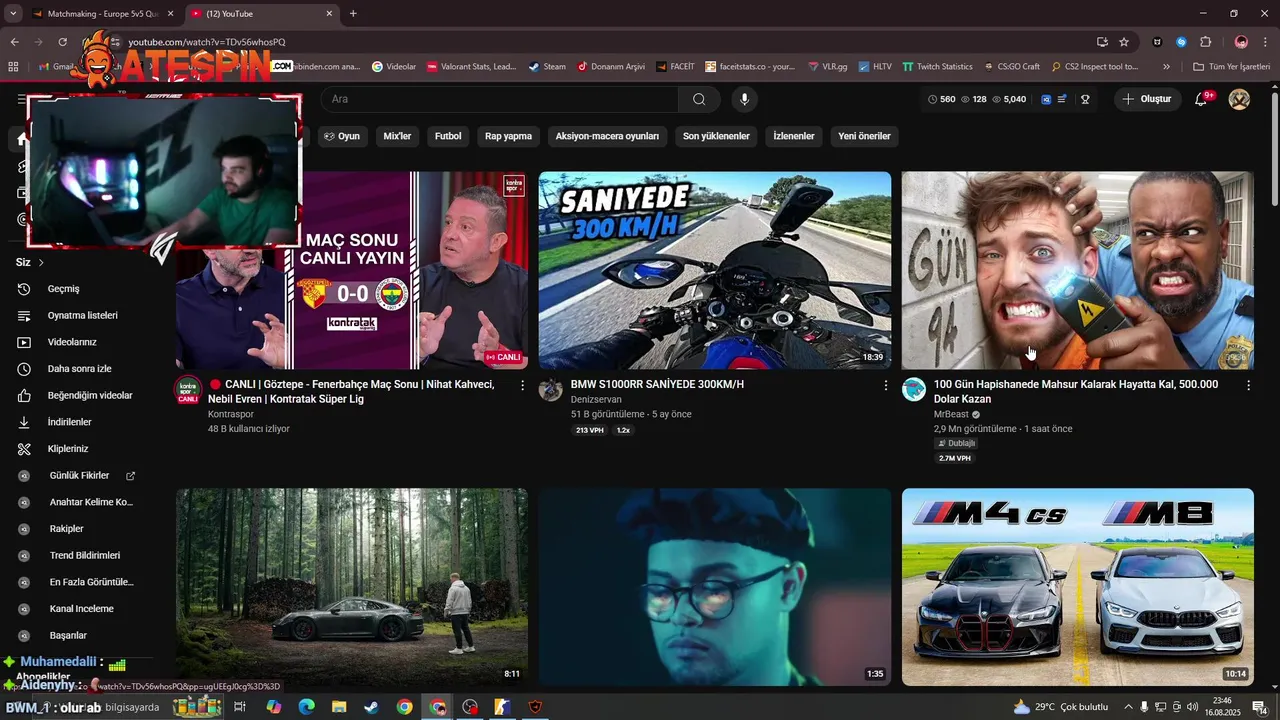1280x720 pixels.
Task: Click the black cat extension icon
Action: pyautogui.click(x=1157, y=42)
